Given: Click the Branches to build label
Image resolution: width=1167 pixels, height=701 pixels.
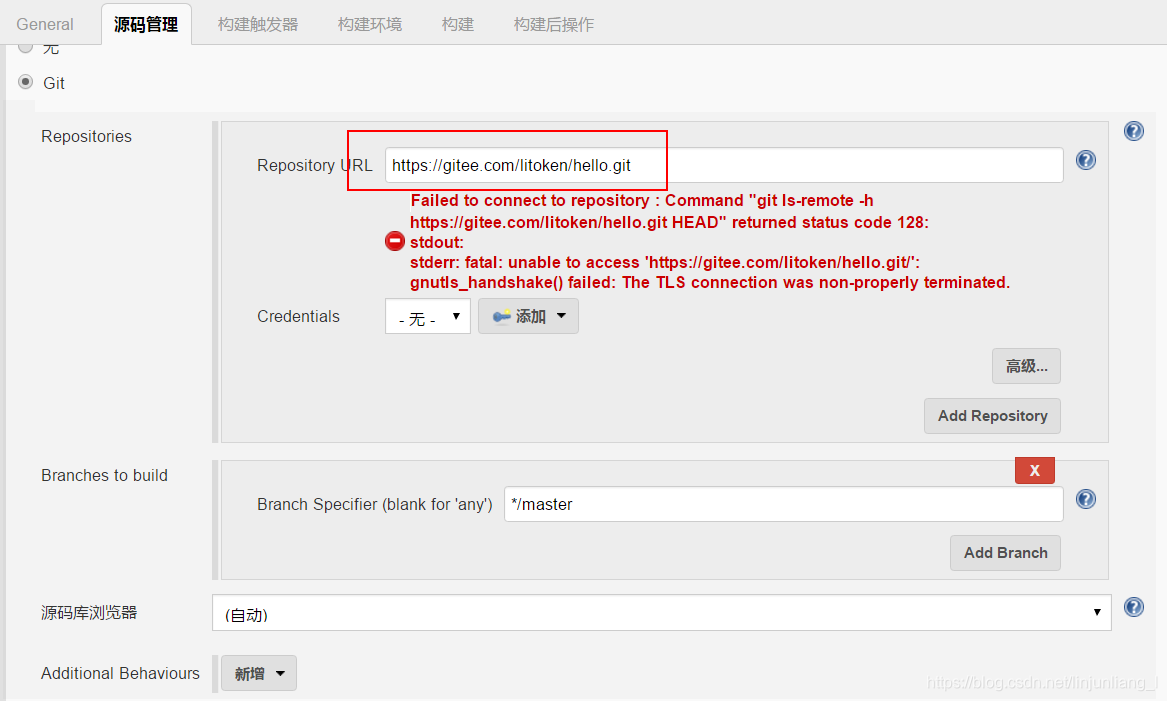Looking at the screenshot, I should coord(104,476).
